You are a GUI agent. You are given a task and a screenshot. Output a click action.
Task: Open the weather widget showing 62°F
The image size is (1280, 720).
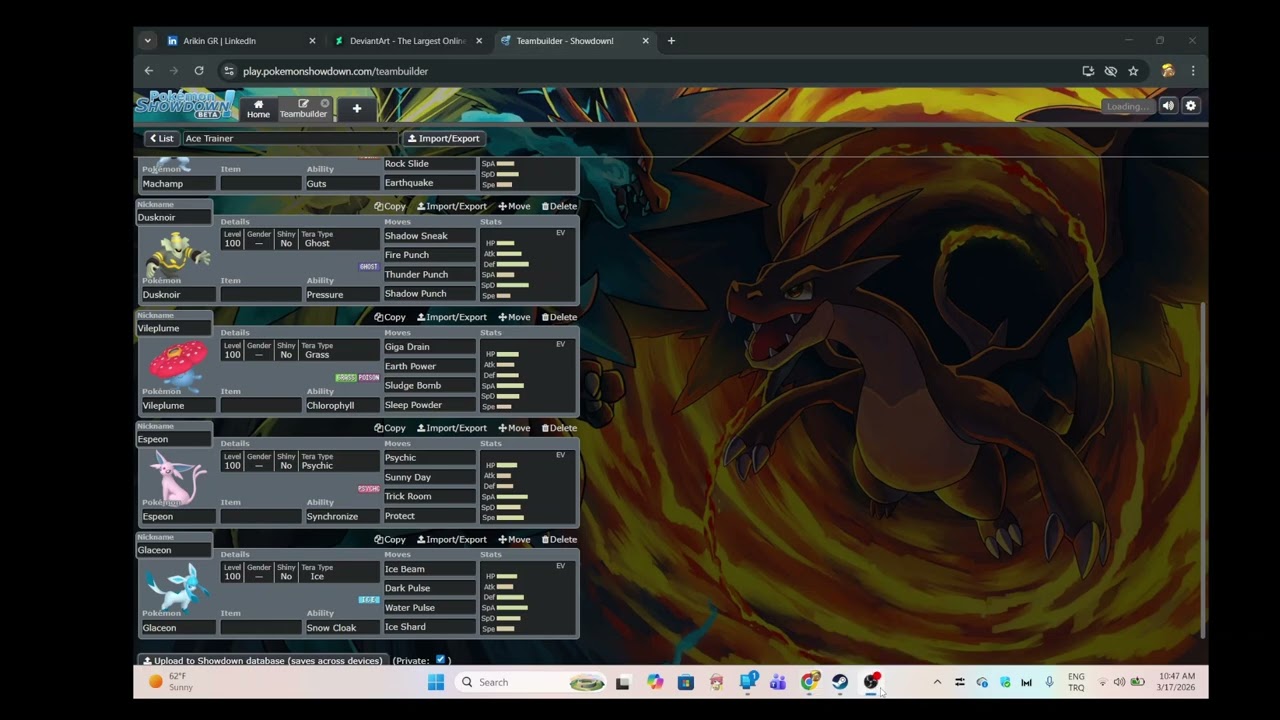tap(172, 682)
